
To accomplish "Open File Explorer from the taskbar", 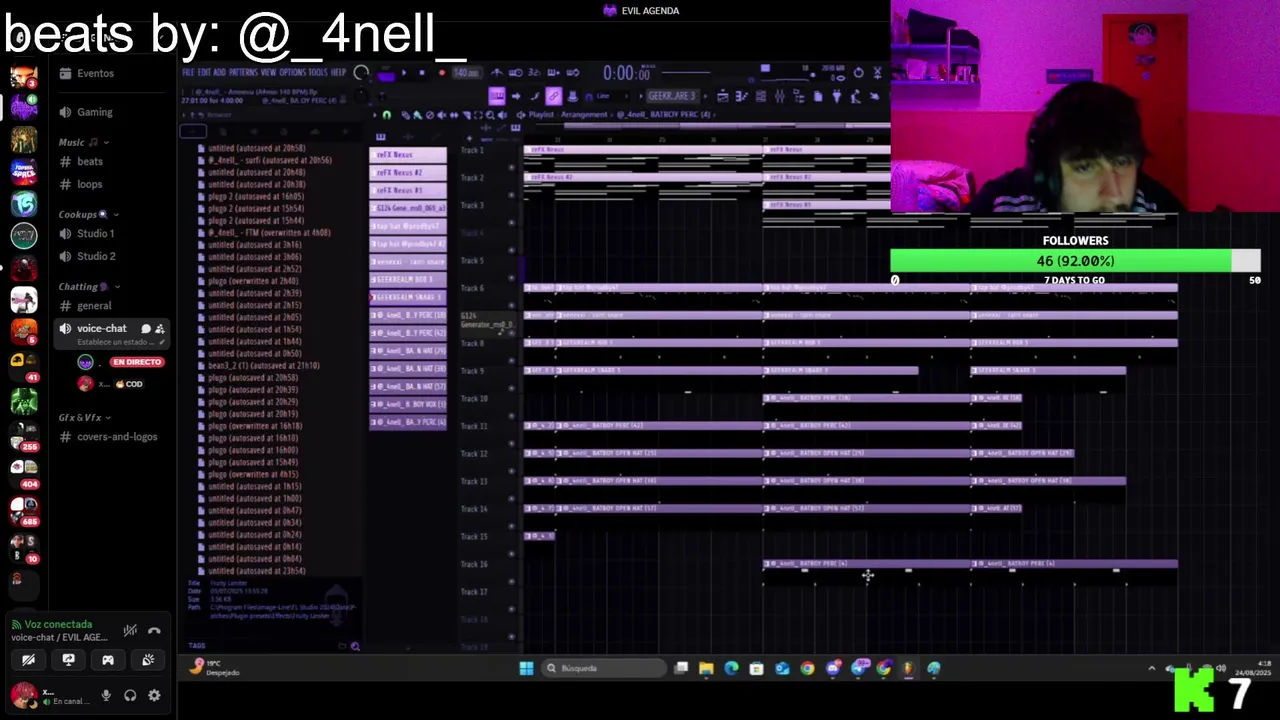I will coord(706,668).
